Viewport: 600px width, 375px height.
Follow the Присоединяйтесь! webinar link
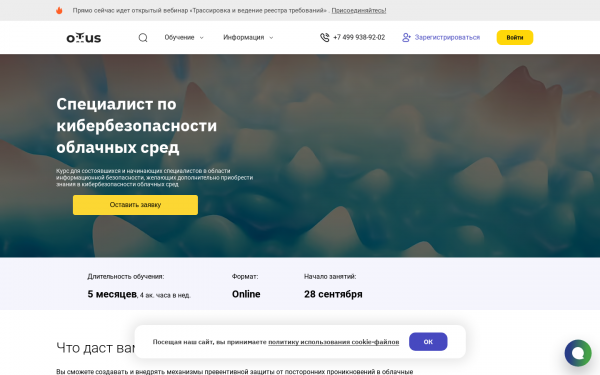tap(359, 11)
